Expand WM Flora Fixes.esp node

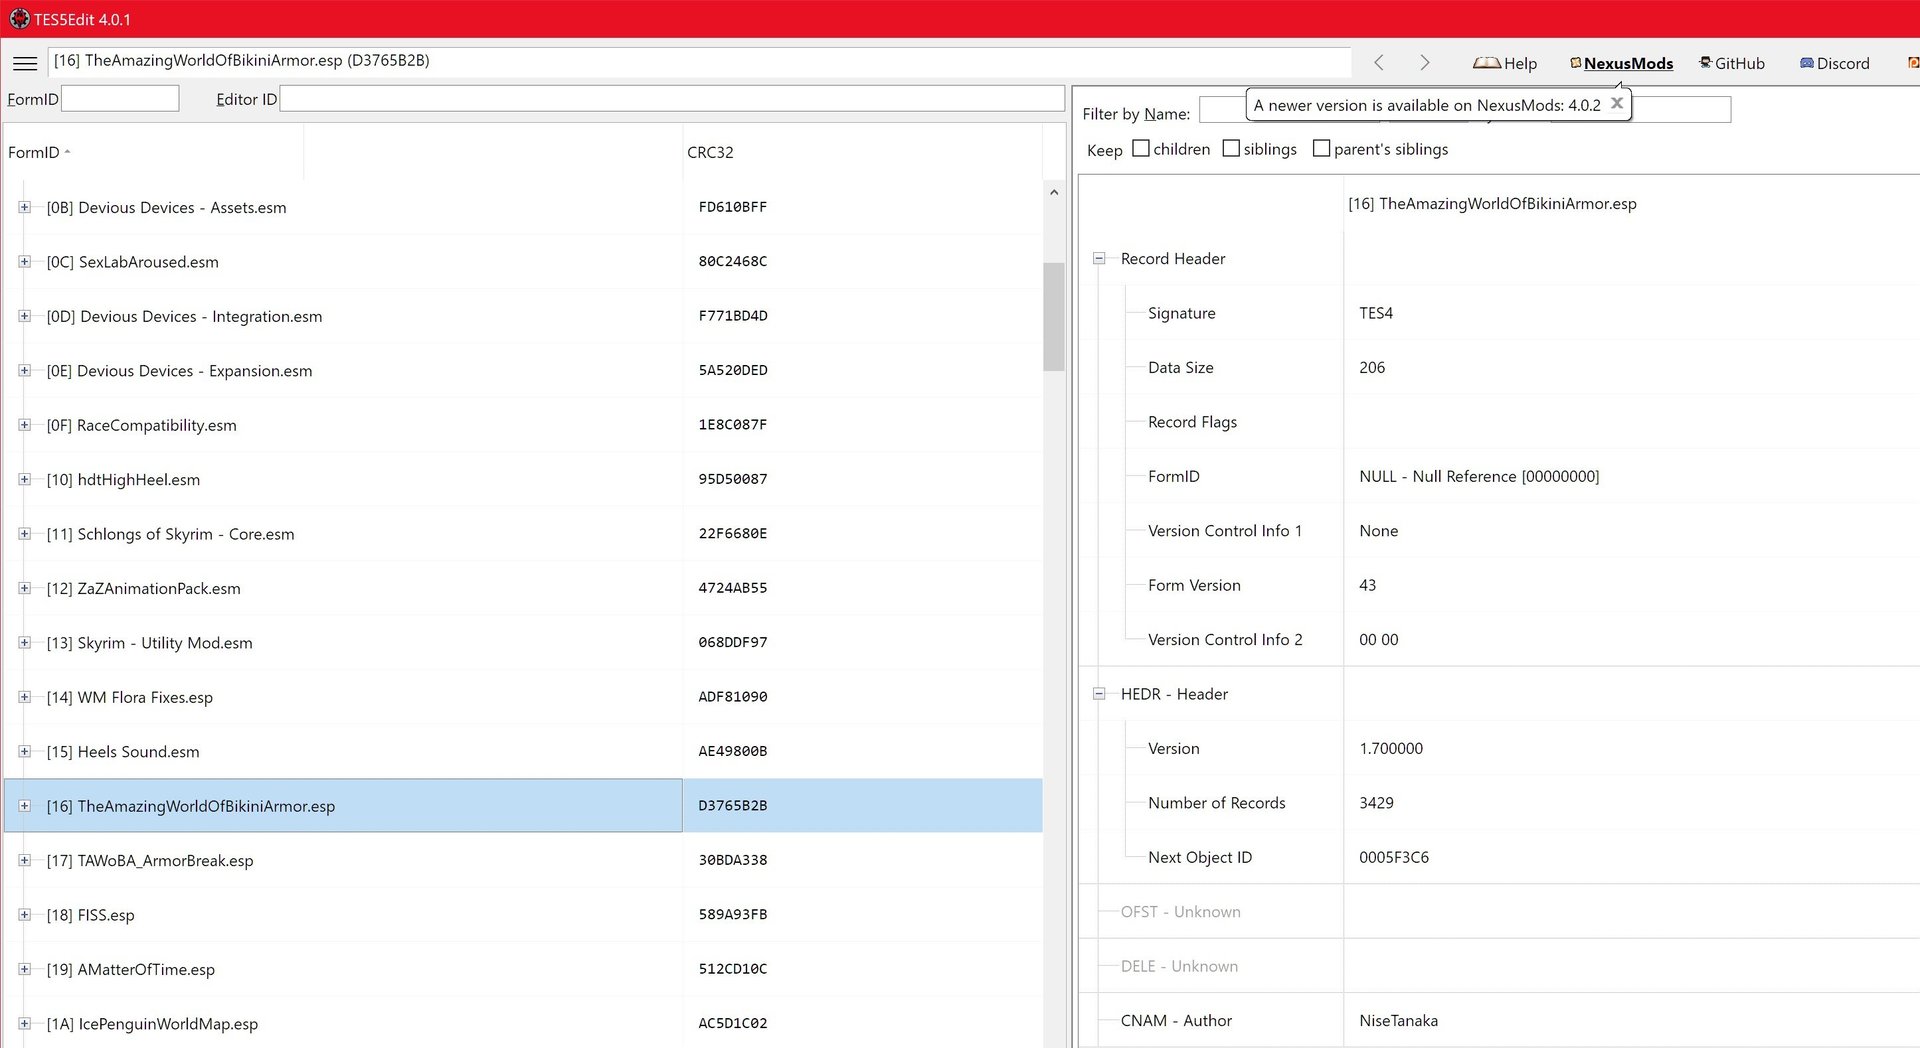(24, 697)
